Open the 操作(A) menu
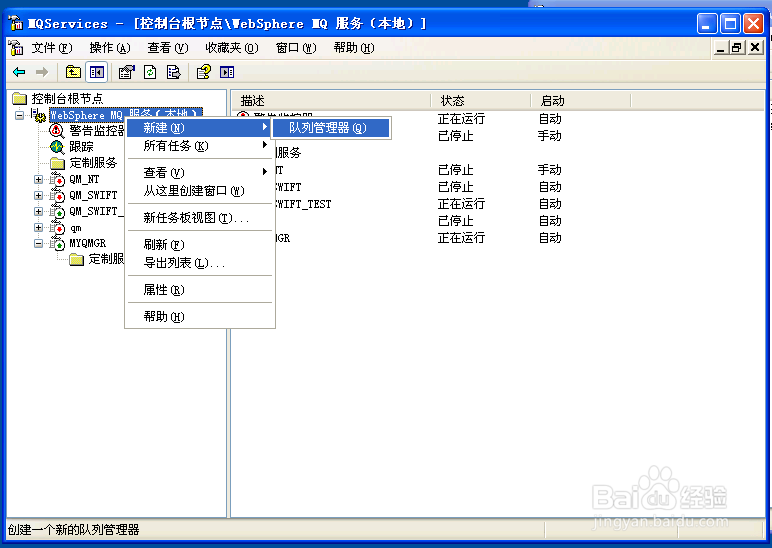The image size is (772, 548). (110, 48)
